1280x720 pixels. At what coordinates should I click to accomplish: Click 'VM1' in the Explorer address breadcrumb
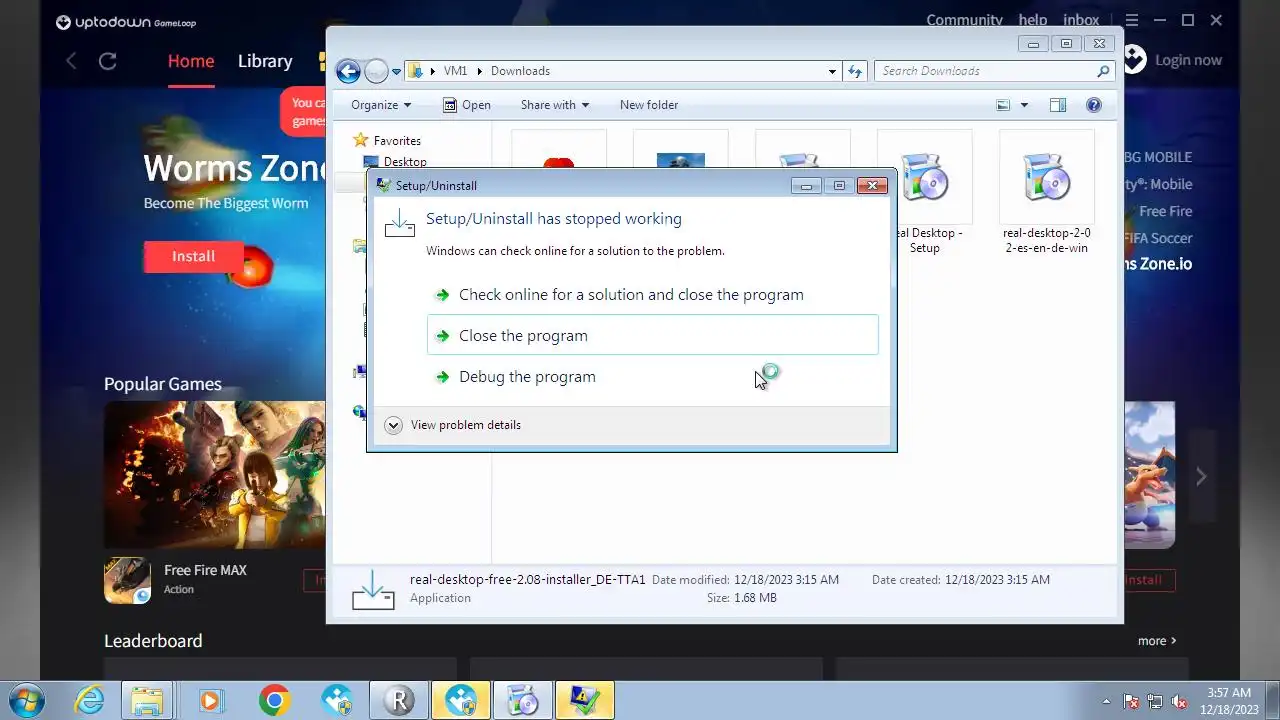455,71
